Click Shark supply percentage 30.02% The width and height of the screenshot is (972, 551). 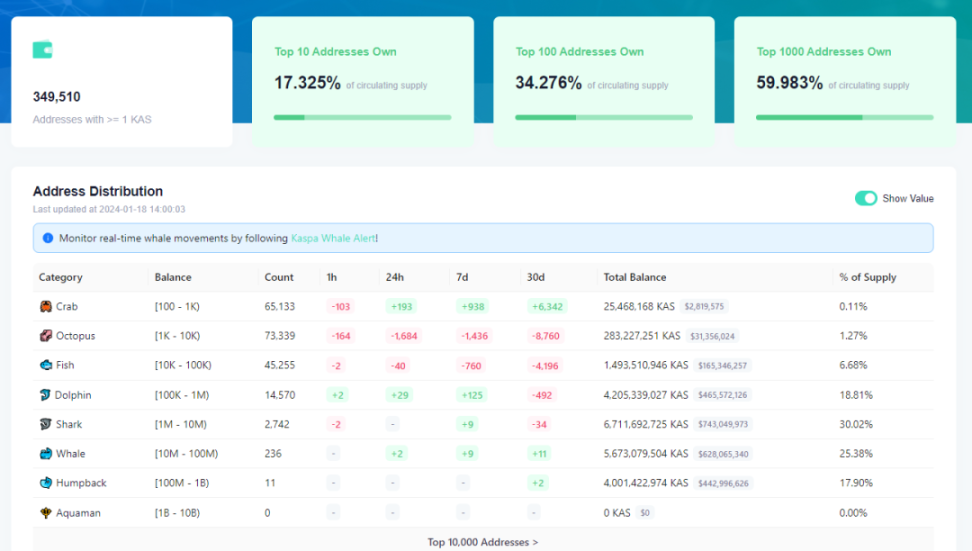click(x=856, y=424)
